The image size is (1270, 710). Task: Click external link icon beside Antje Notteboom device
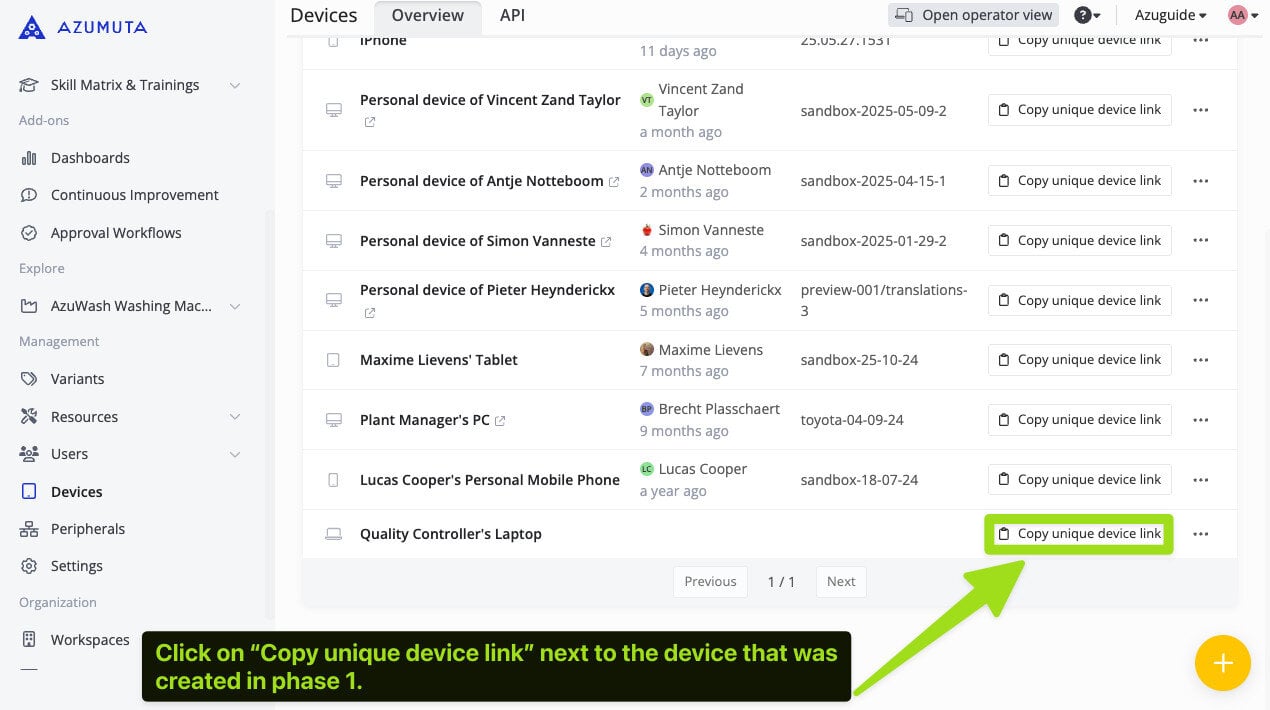(x=614, y=182)
